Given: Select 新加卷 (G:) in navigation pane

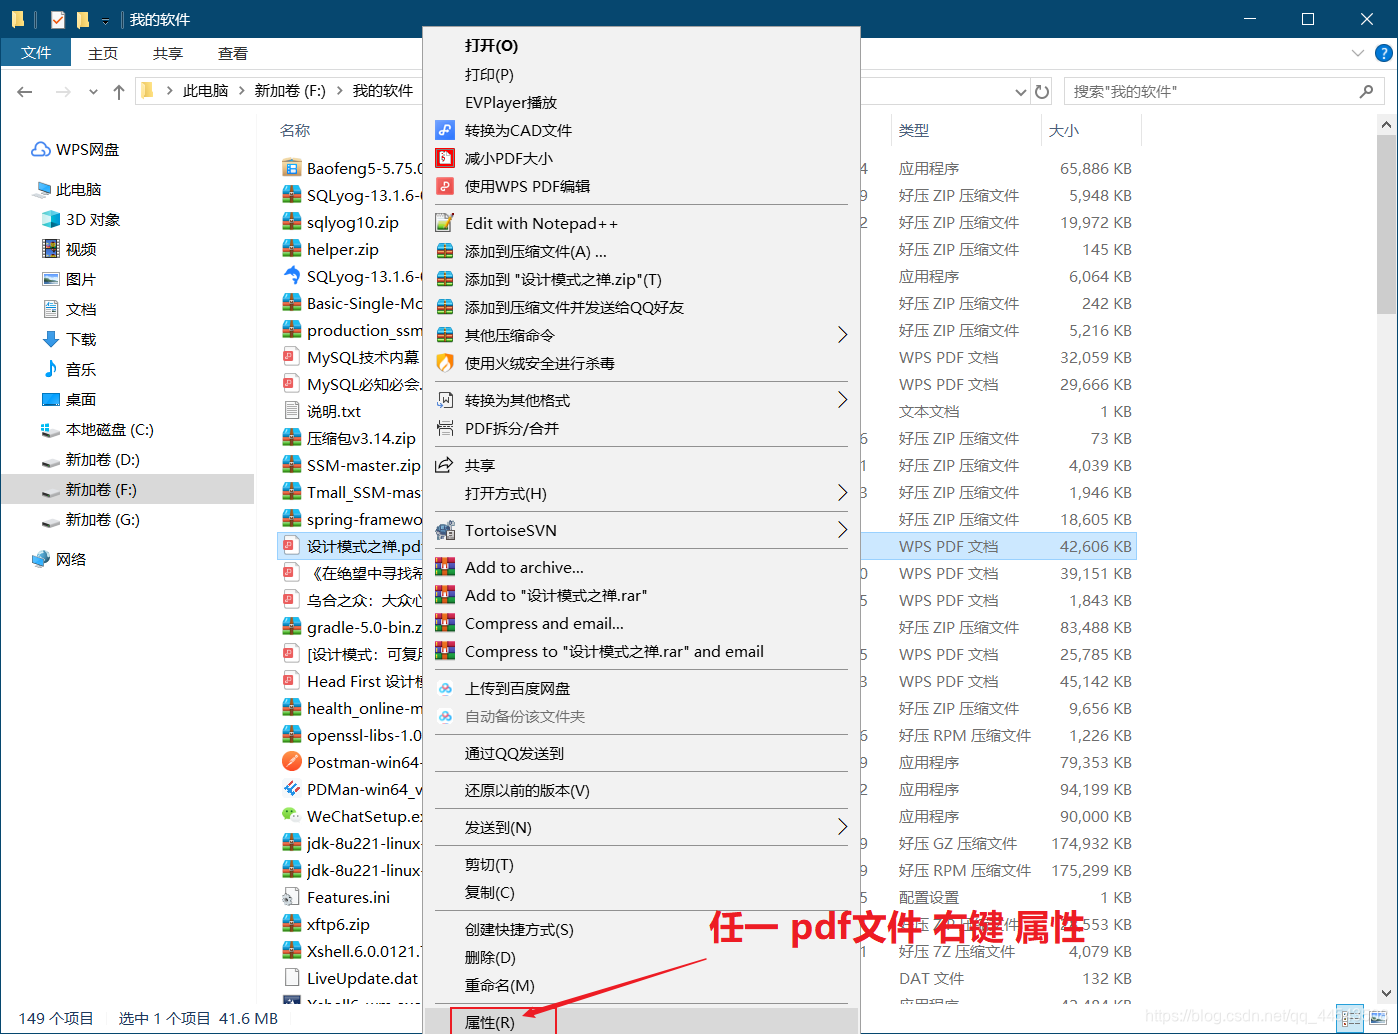Looking at the screenshot, I should point(102,519).
